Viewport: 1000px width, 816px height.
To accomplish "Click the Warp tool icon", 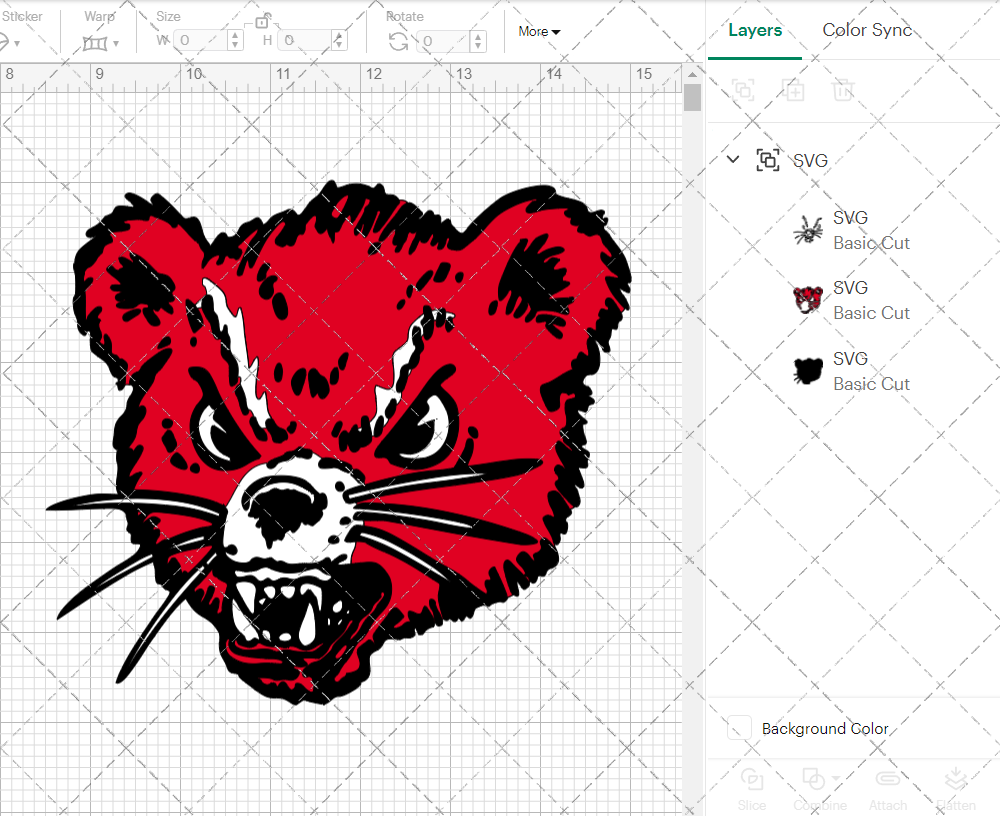I will click(x=95, y=42).
